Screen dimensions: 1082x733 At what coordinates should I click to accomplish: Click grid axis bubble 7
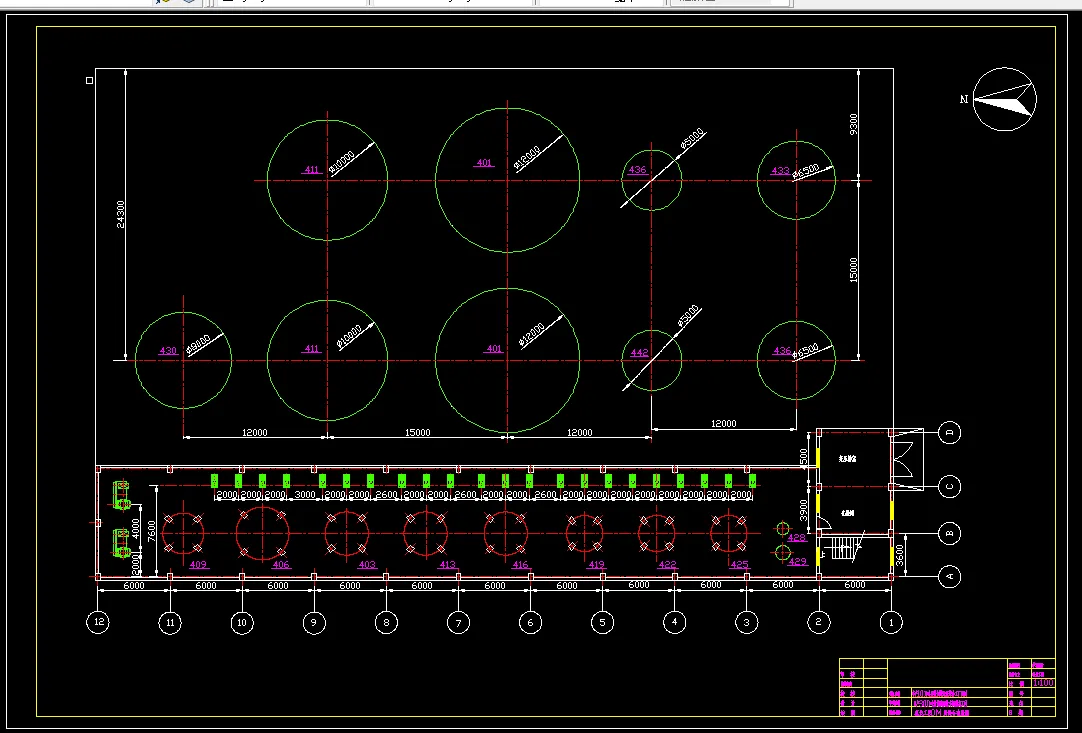[458, 623]
